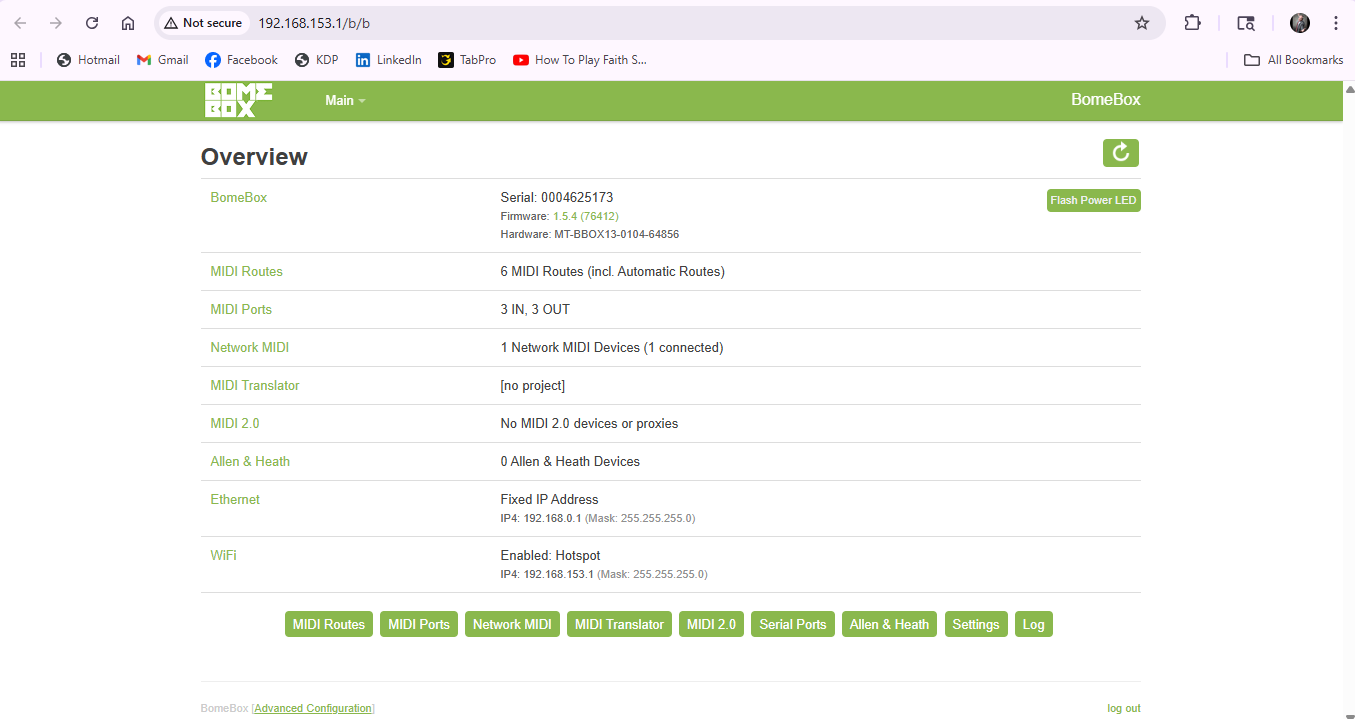Expand the Main dropdown menu

point(345,100)
